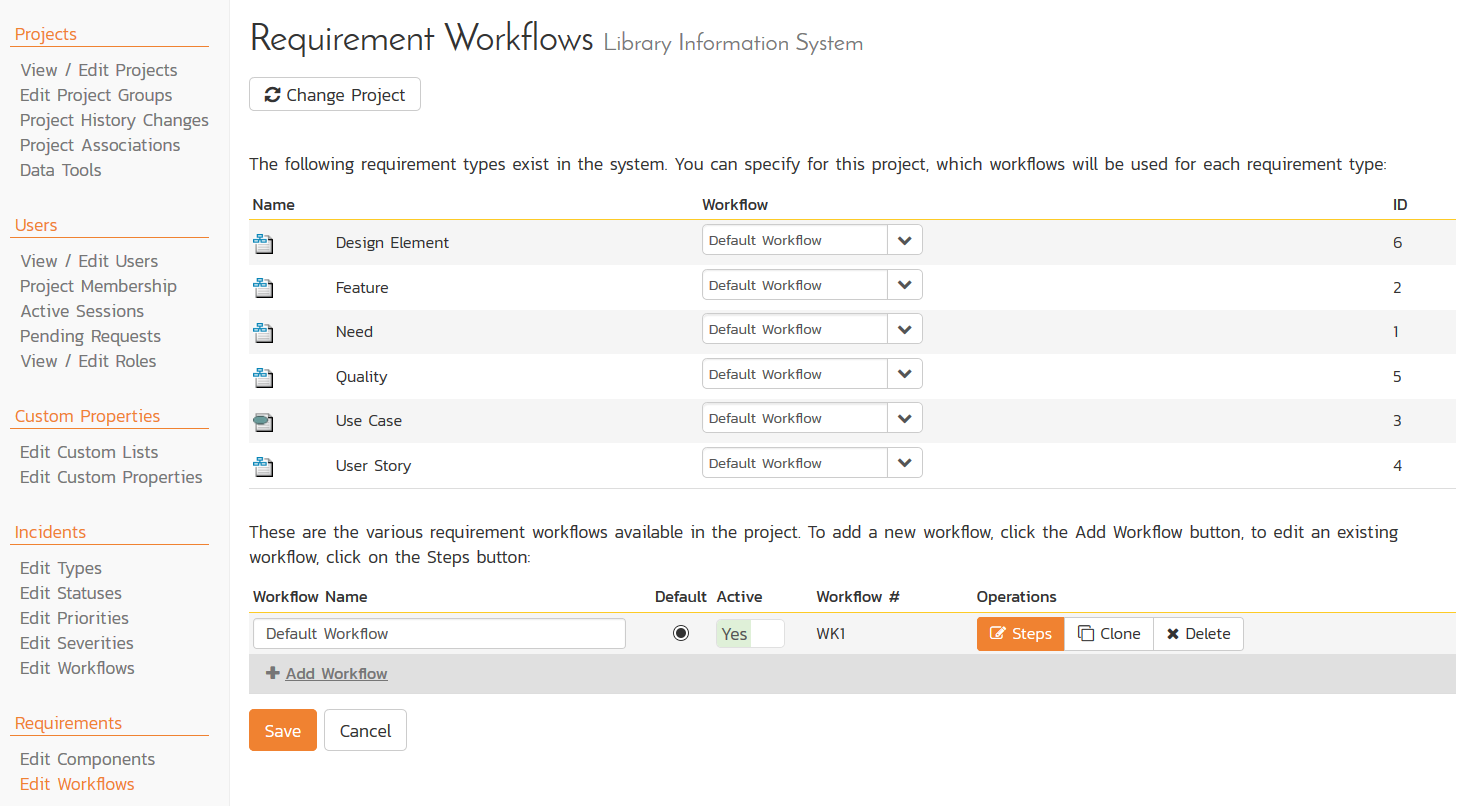This screenshot has width=1475, height=806.
Task: Click the Use Case requirement type icon
Action: tap(263, 421)
